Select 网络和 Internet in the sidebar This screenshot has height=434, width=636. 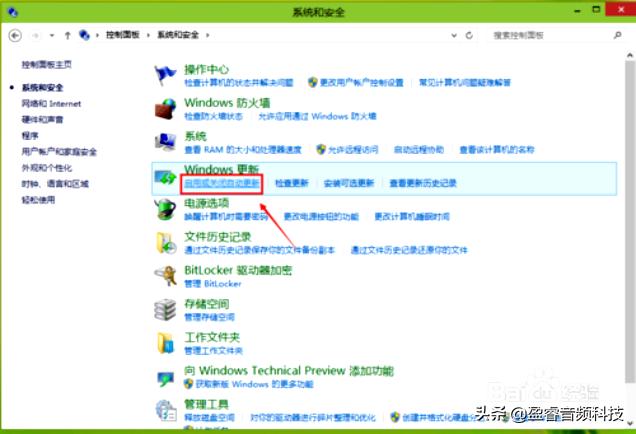click(x=51, y=104)
